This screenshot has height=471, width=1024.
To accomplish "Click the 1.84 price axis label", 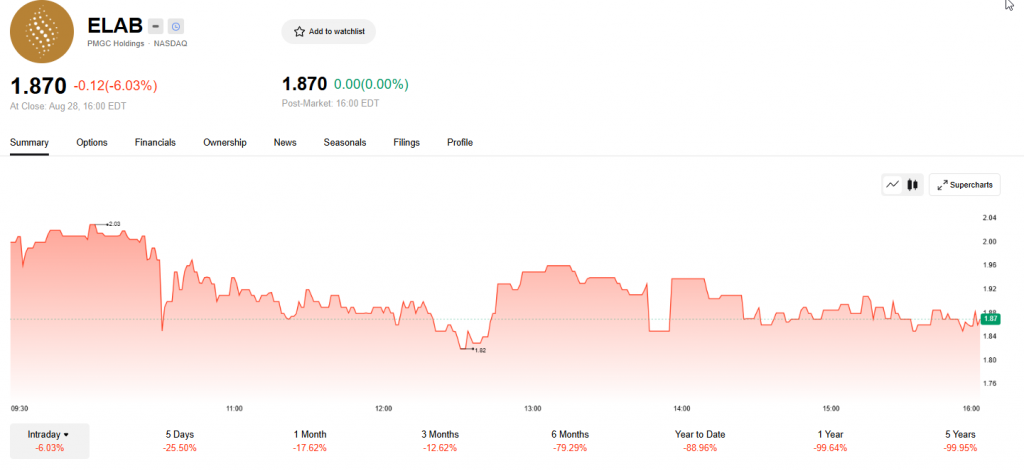I will 990,336.
